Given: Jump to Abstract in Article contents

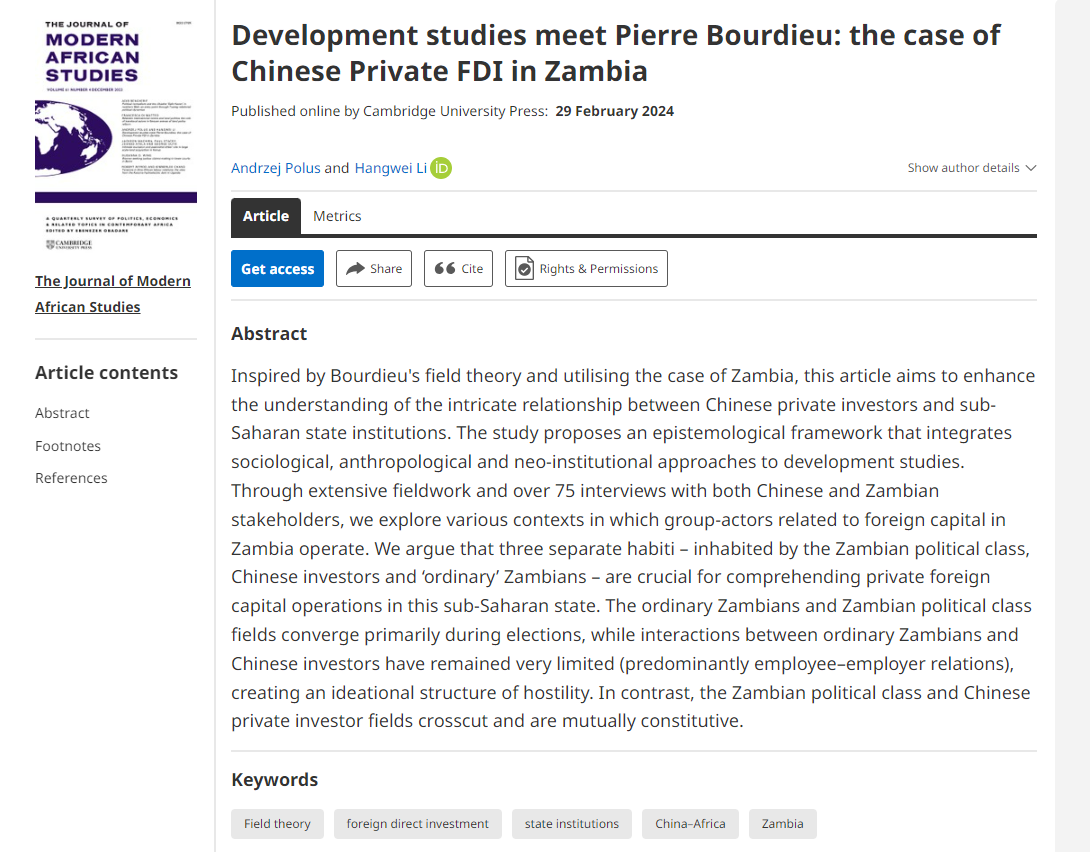Looking at the screenshot, I should coord(63,413).
